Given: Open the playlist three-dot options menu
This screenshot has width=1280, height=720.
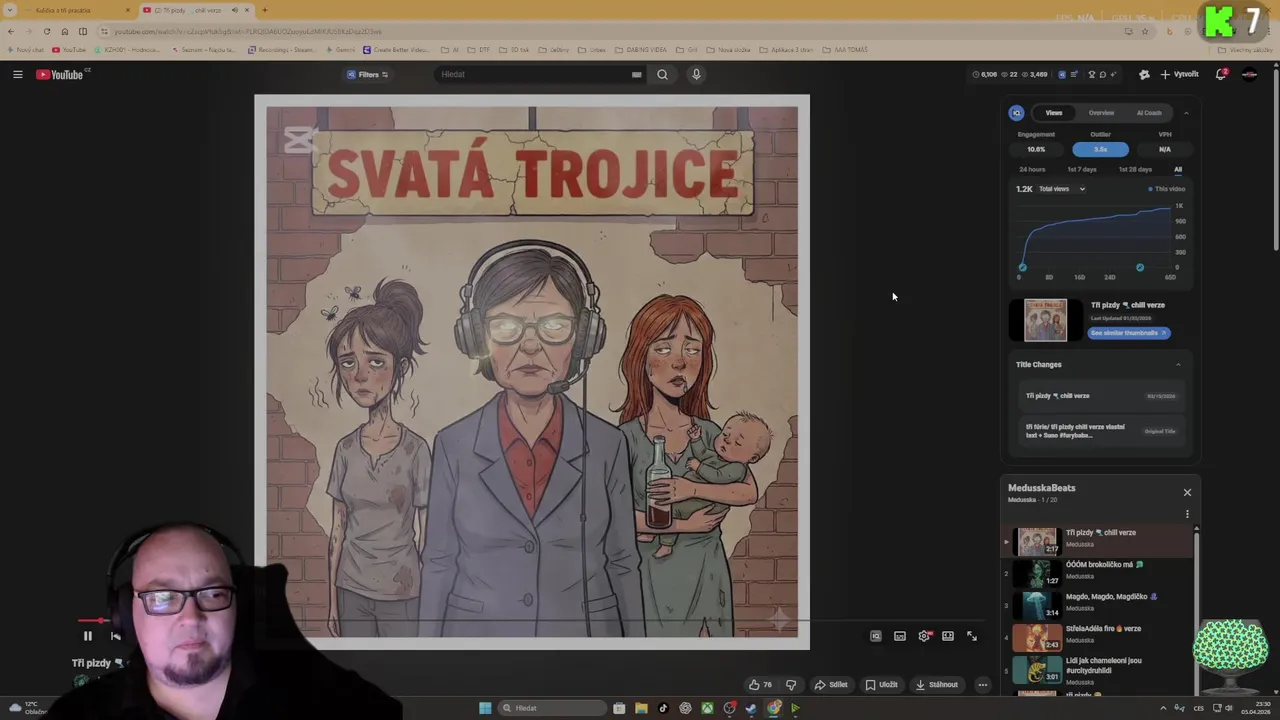Looking at the screenshot, I should (x=1187, y=514).
